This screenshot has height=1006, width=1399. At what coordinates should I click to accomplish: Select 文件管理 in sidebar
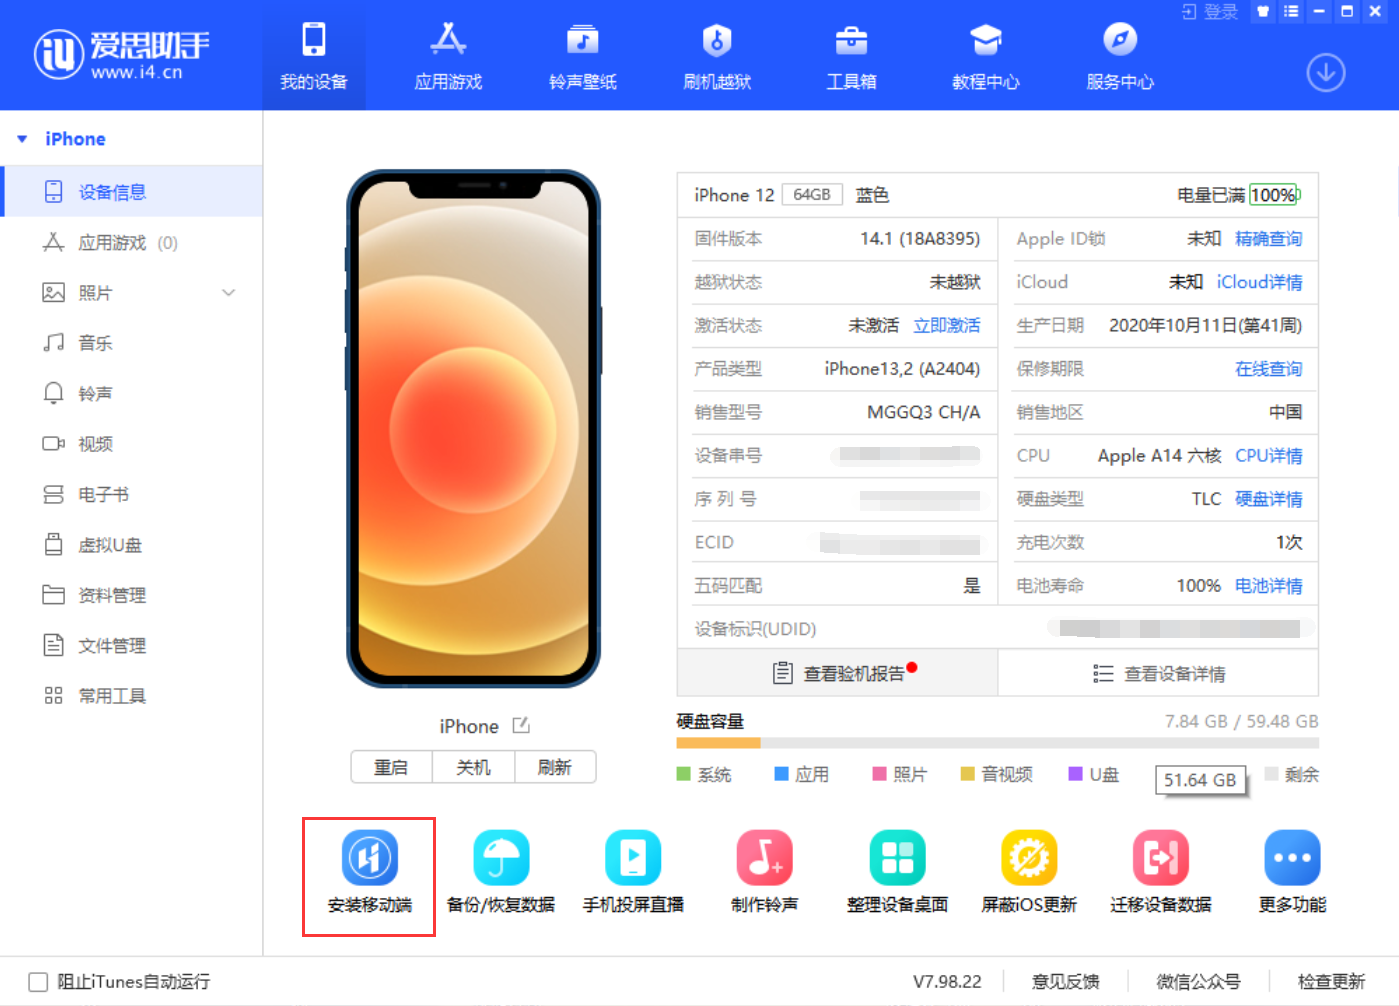[132, 646]
